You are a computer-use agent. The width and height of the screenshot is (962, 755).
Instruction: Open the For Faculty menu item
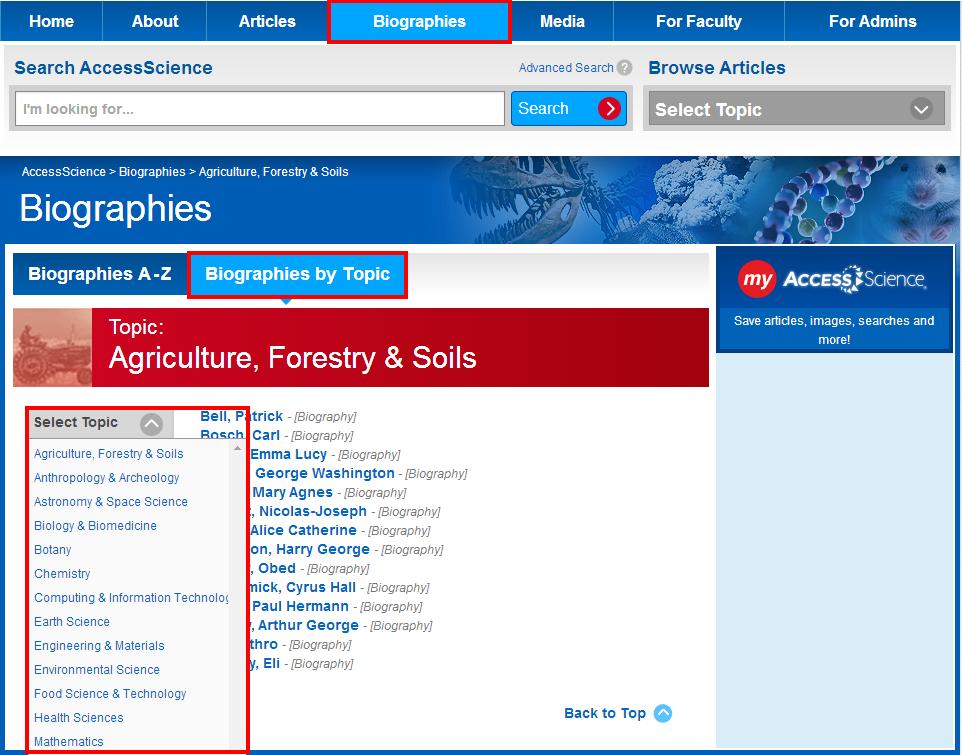[x=699, y=21]
